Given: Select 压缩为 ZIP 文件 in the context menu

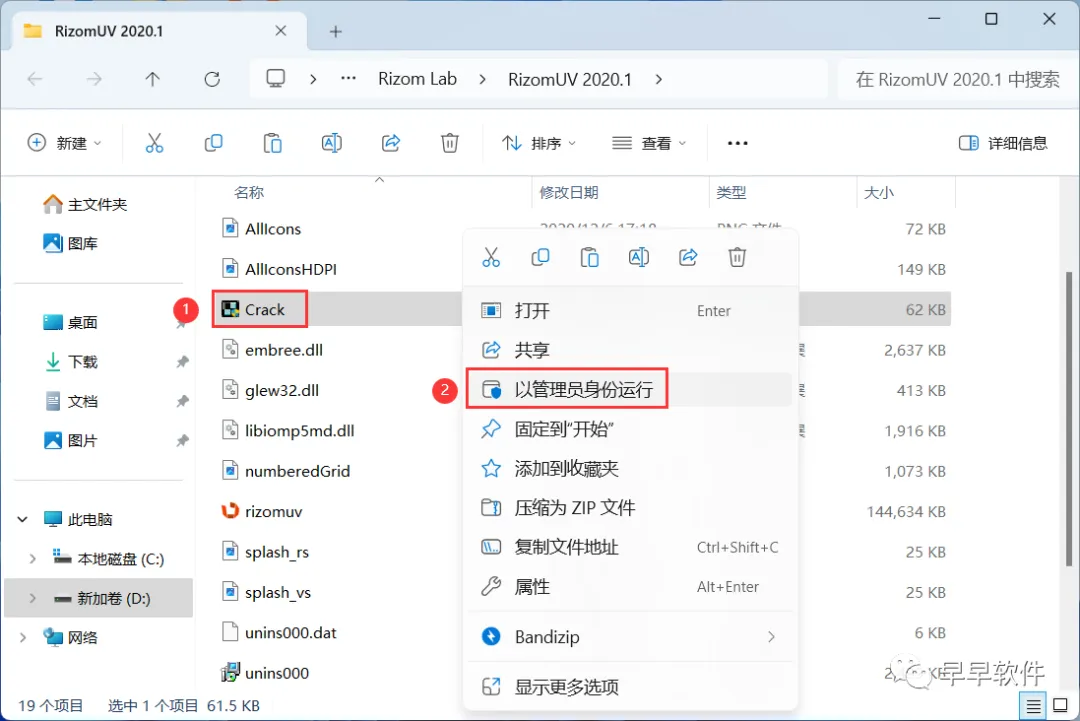Looking at the screenshot, I should click(630, 508).
